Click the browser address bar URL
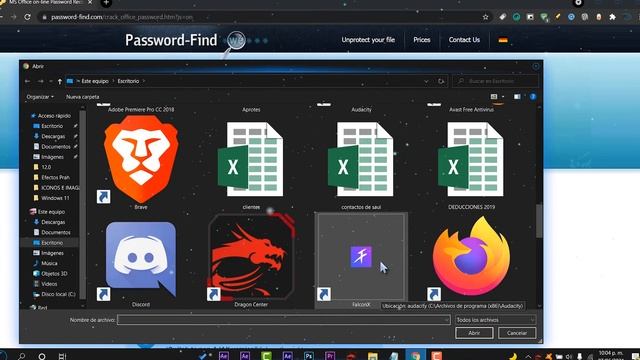Image resolution: width=640 pixels, height=360 pixels. click(x=122, y=17)
